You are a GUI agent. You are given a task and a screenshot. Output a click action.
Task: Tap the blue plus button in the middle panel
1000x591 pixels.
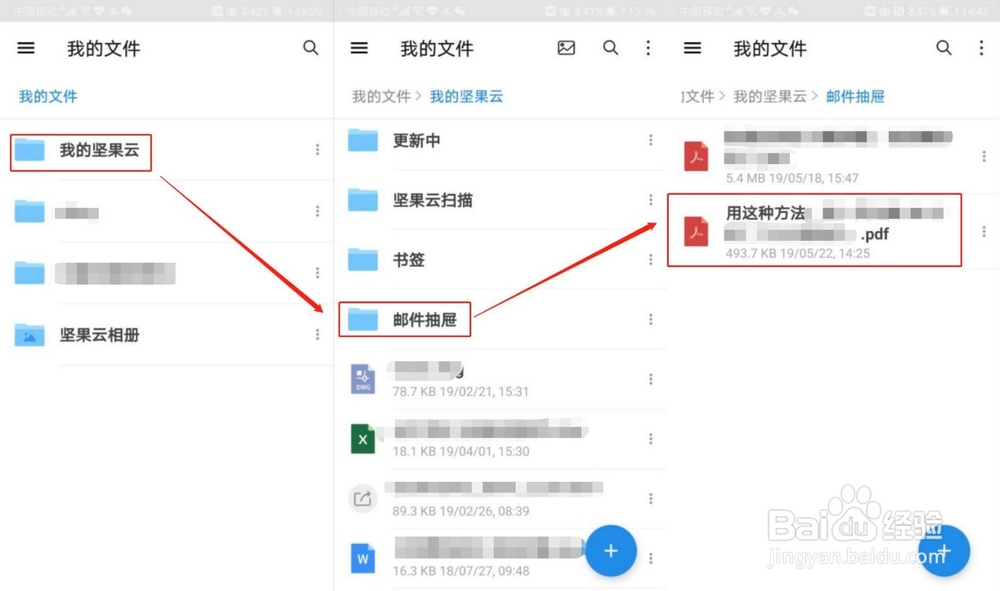tap(611, 551)
